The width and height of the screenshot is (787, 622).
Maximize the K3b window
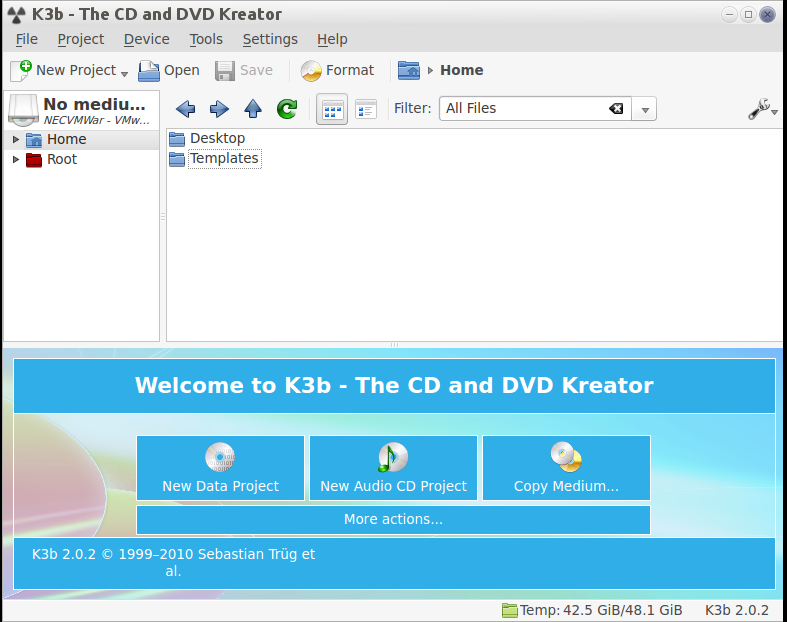748,15
